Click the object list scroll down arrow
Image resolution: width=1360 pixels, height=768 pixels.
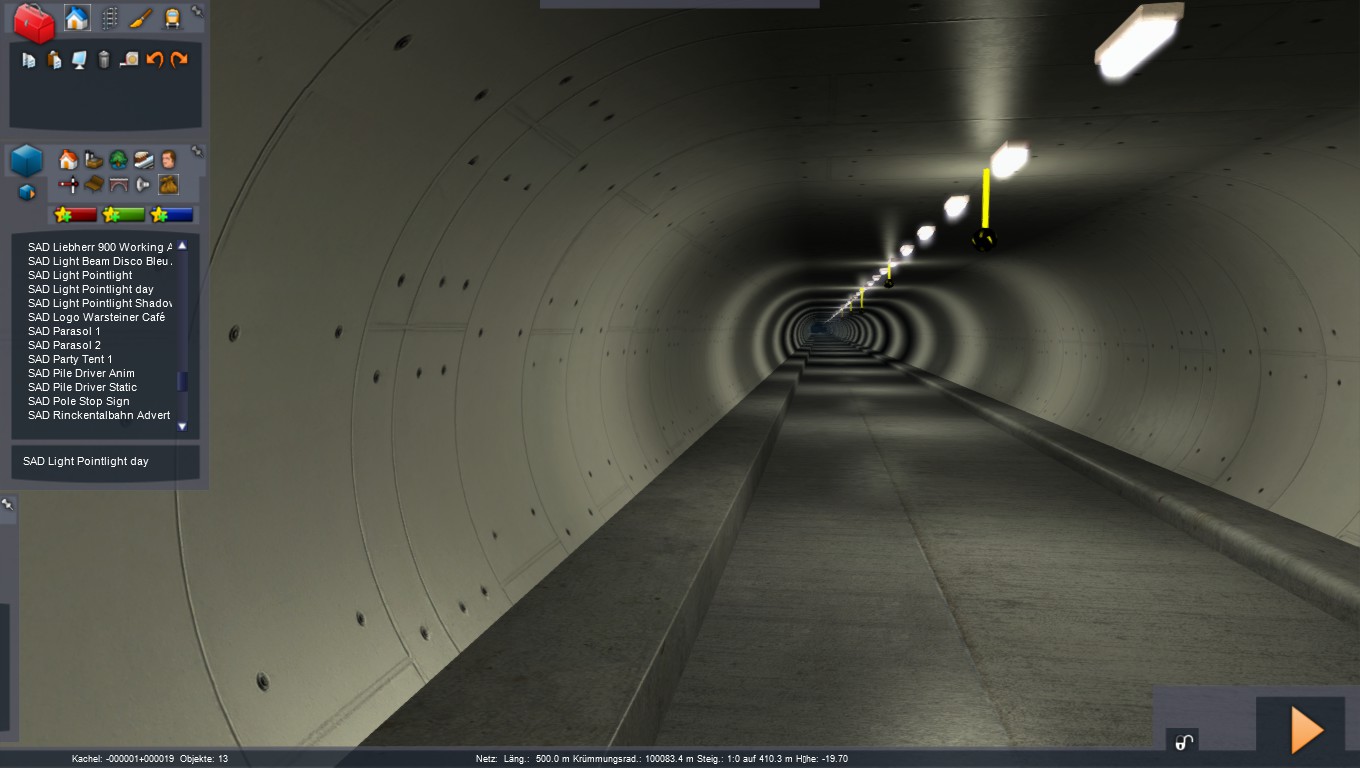tap(182, 426)
